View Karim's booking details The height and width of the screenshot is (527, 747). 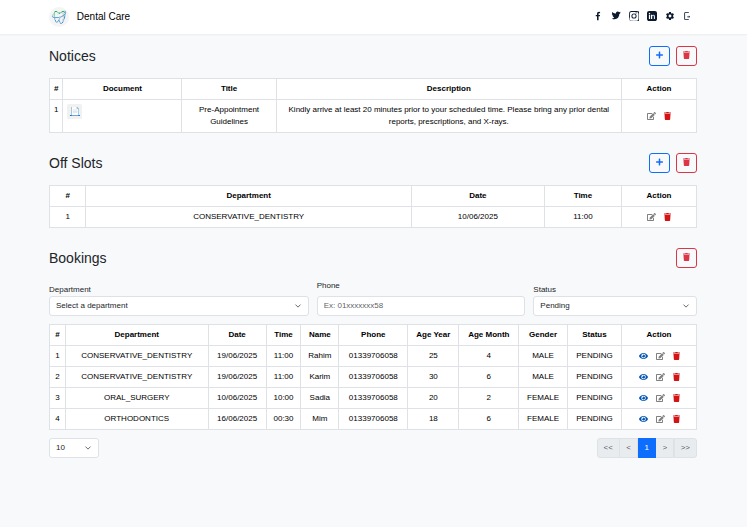[x=643, y=377]
